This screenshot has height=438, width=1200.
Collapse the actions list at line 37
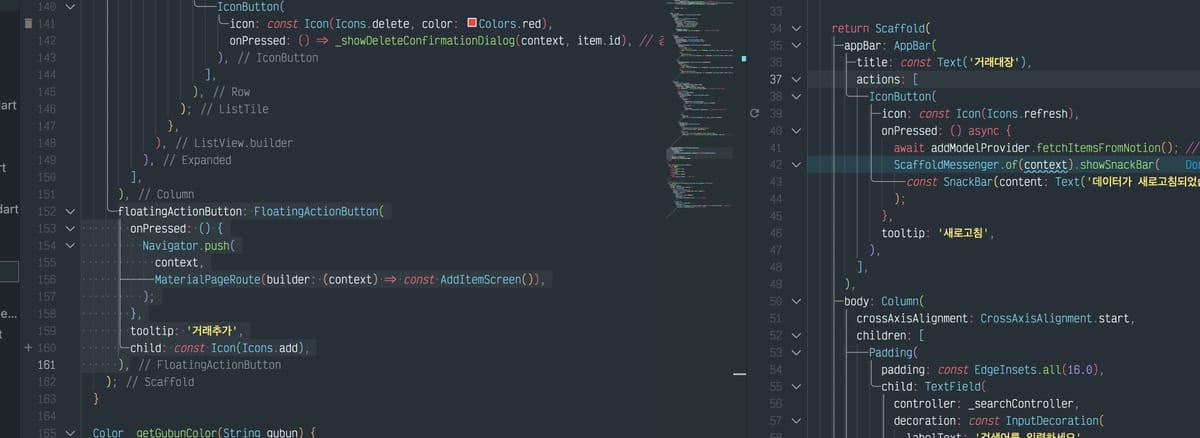coord(796,79)
